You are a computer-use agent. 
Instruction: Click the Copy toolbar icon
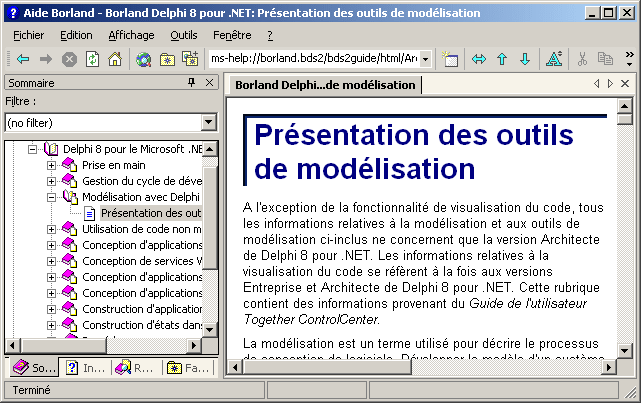(605, 59)
